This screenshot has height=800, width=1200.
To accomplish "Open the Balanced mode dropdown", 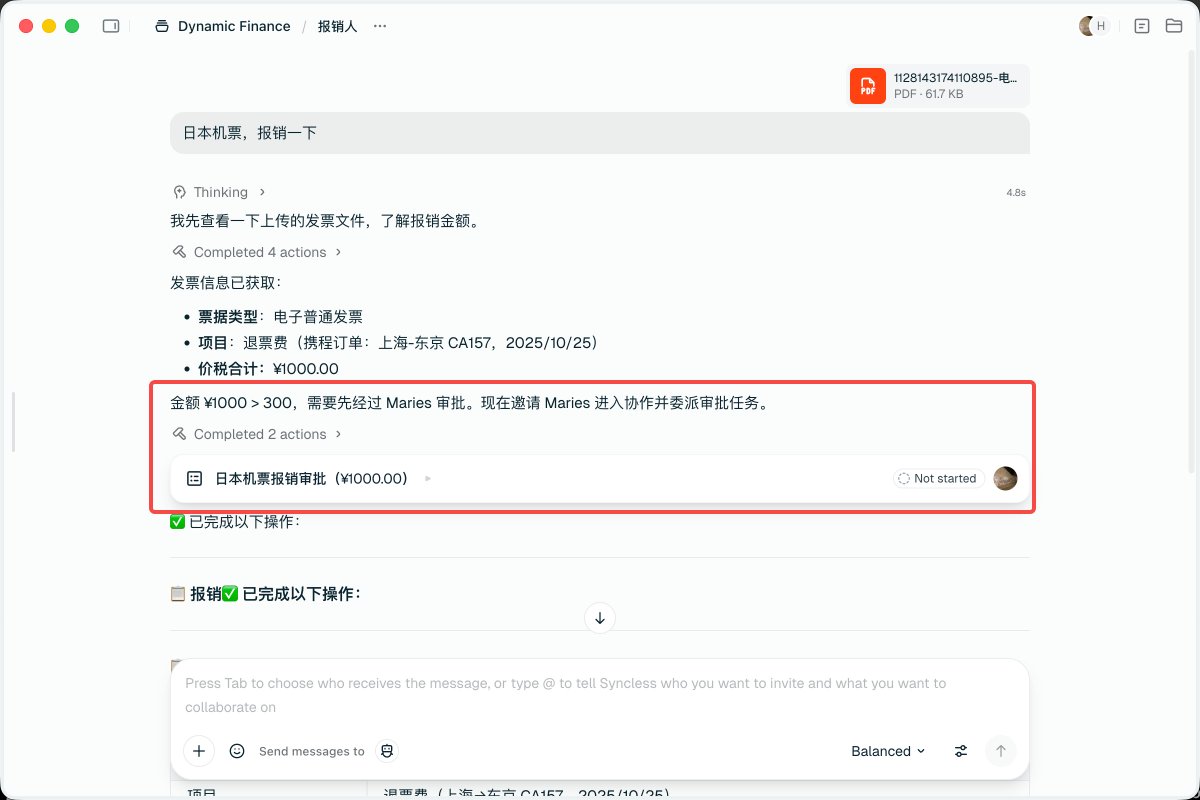I will [888, 751].
